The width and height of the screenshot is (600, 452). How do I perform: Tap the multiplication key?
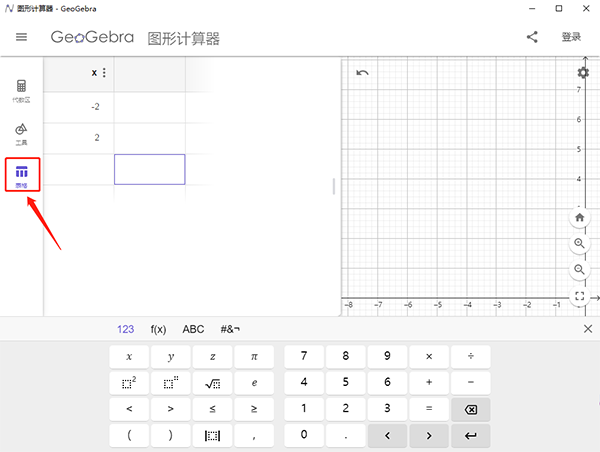click(x=429, y=357)
